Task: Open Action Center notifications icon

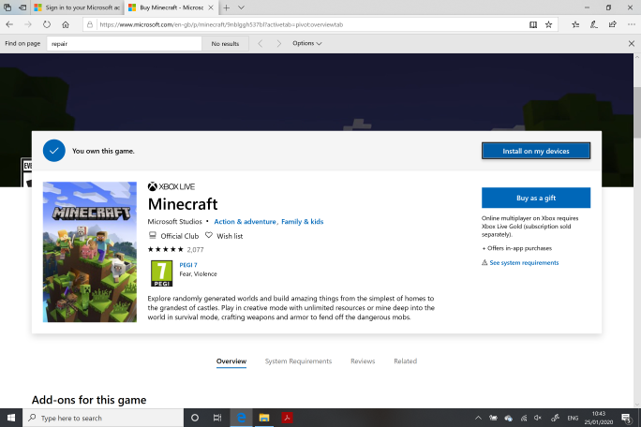Action: pos(626,418)
